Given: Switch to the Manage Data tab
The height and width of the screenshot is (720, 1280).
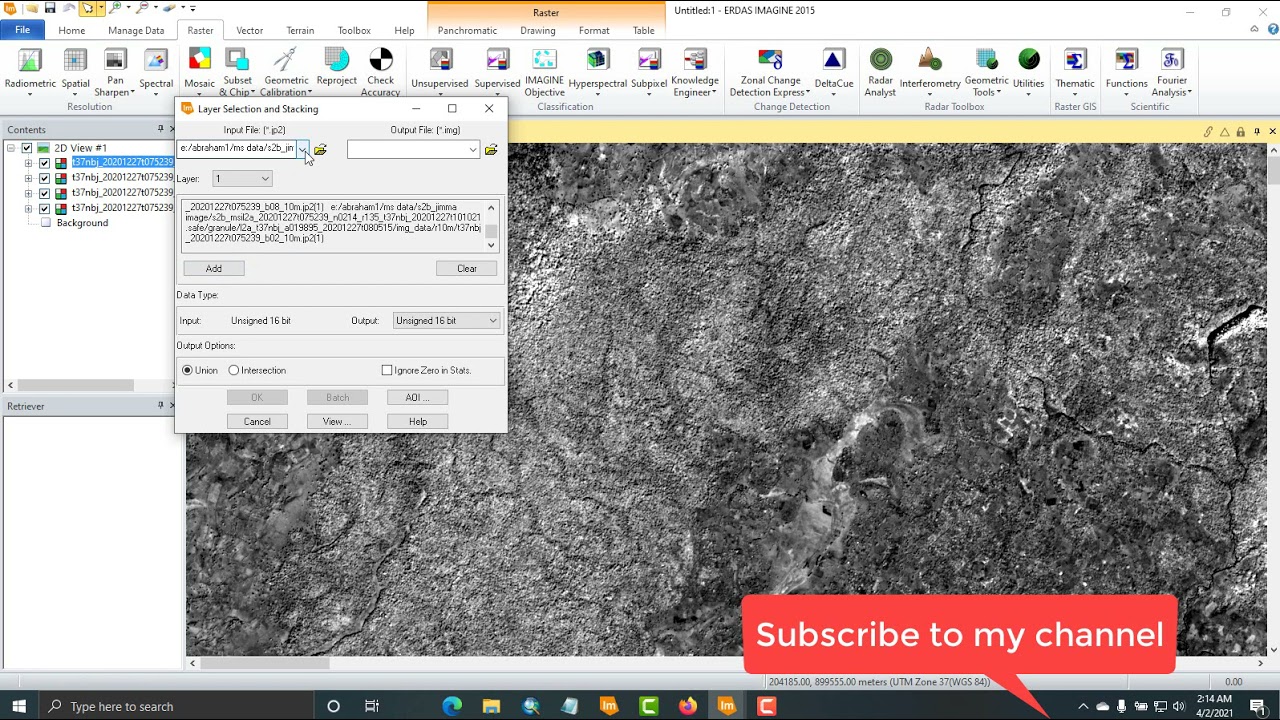Looking at the screenshot, I should [136, 30].
